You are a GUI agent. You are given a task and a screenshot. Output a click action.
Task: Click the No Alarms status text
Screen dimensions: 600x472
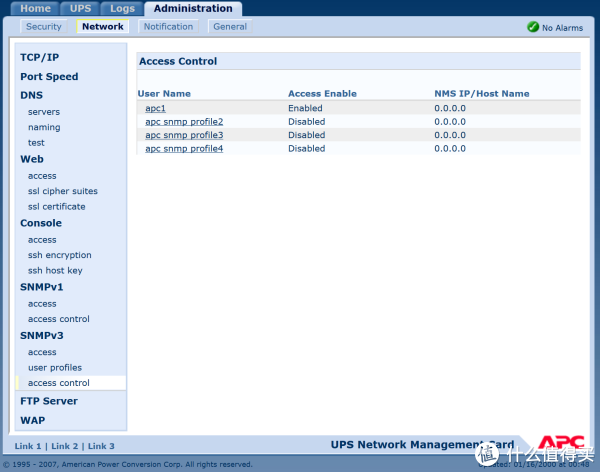562,28
